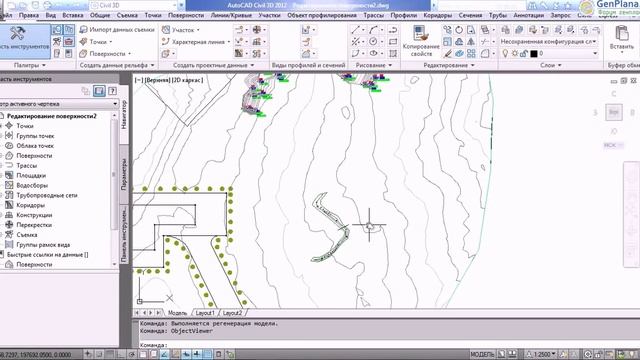Screen dimensions: 640x360
Task: Open the Layer Properties icon in Слои
Action: tap(506, 30)
